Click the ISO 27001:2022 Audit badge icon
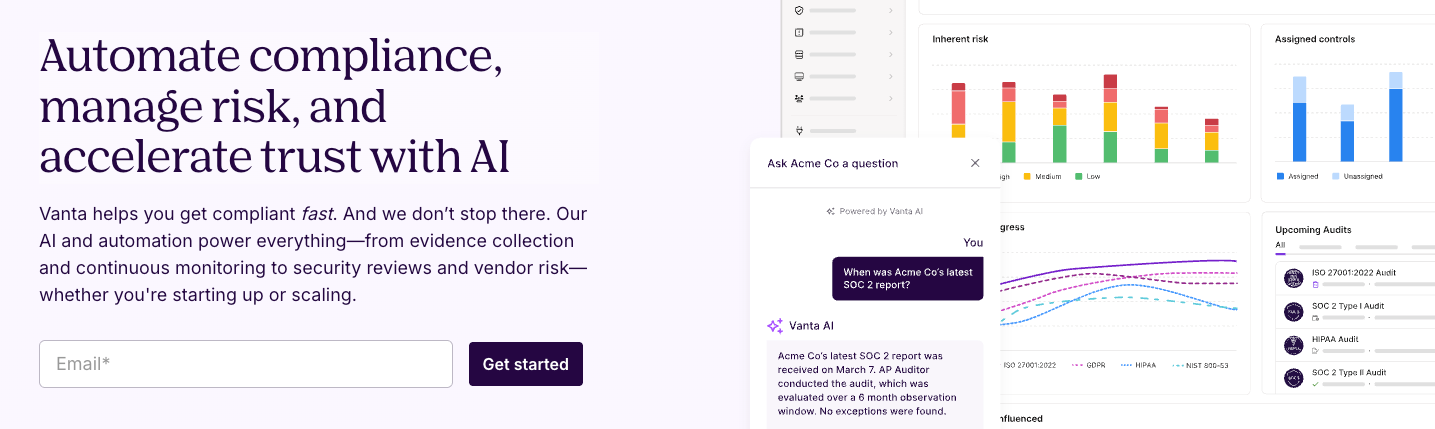 [x=1293, y=278]
